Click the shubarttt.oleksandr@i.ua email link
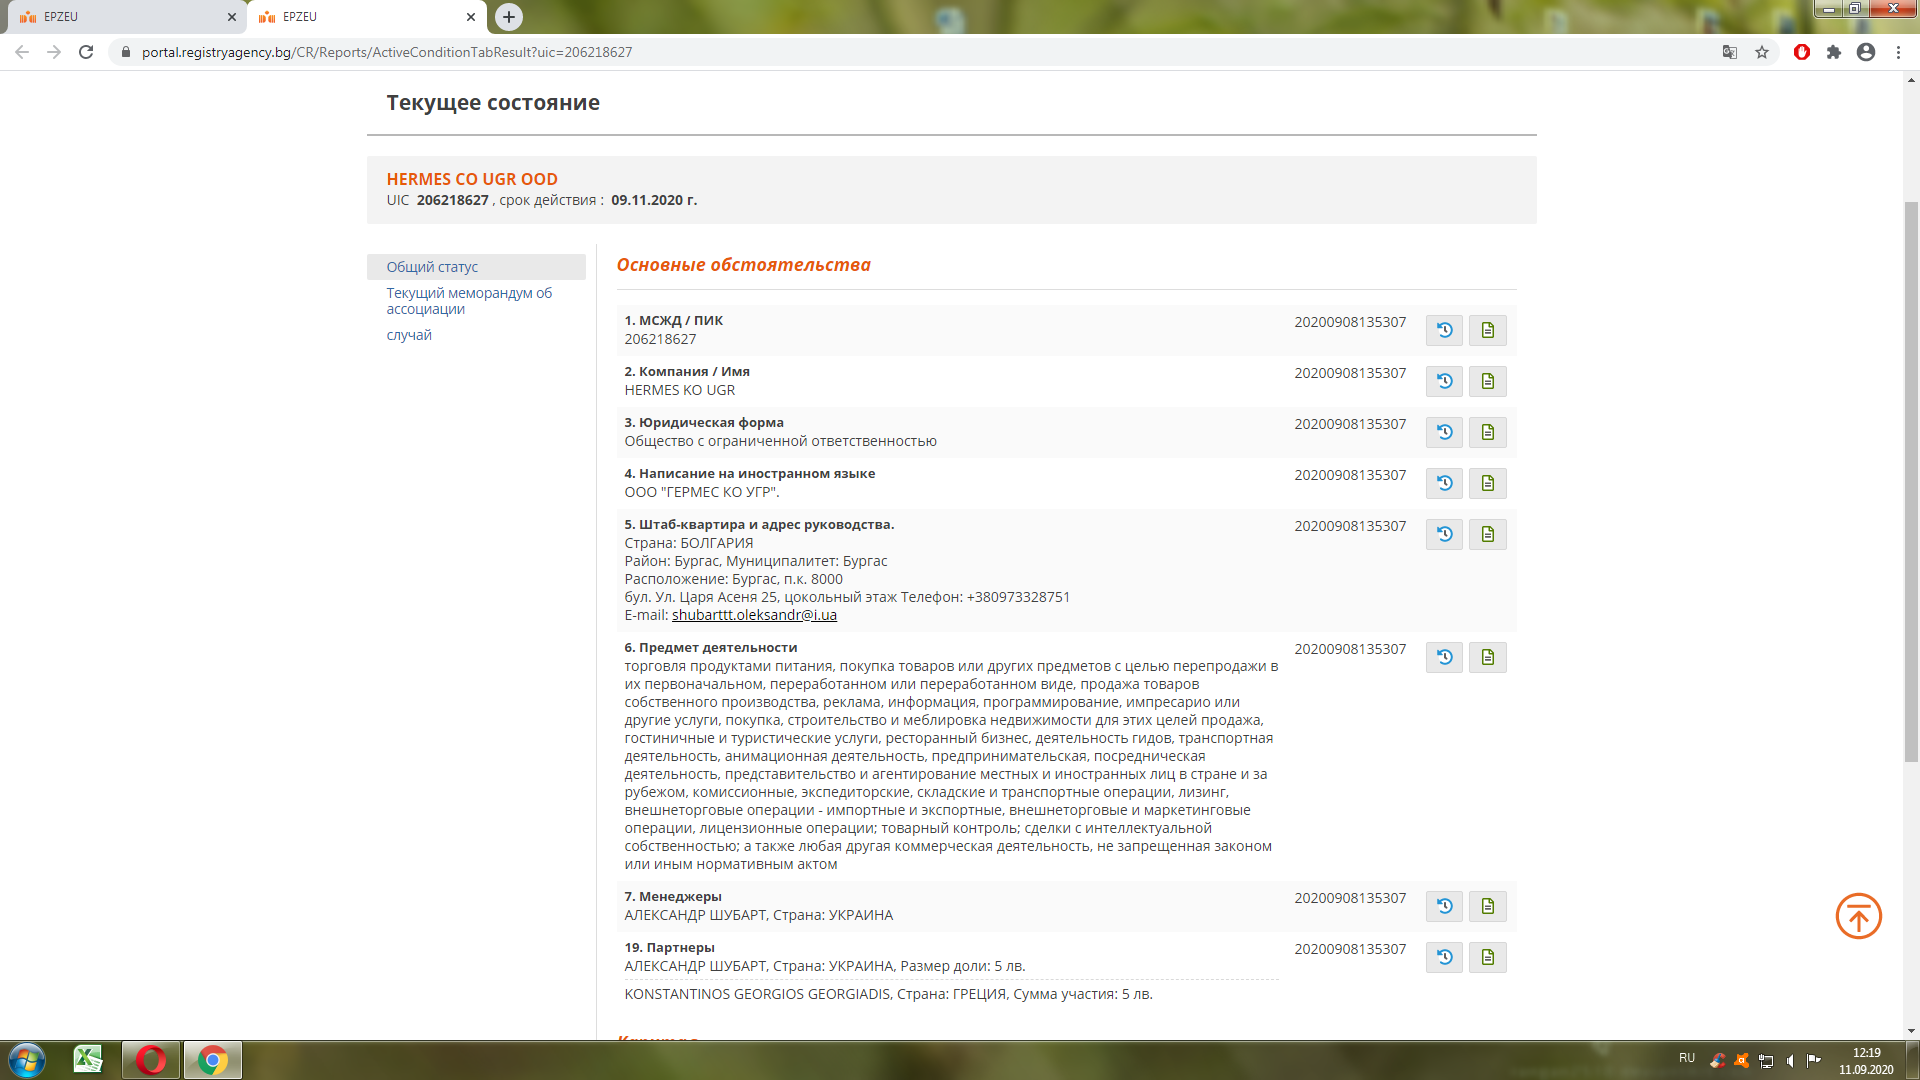The height and width of the screenshot is (1080, 1920). pyautogui.click(x=754, y=615)
